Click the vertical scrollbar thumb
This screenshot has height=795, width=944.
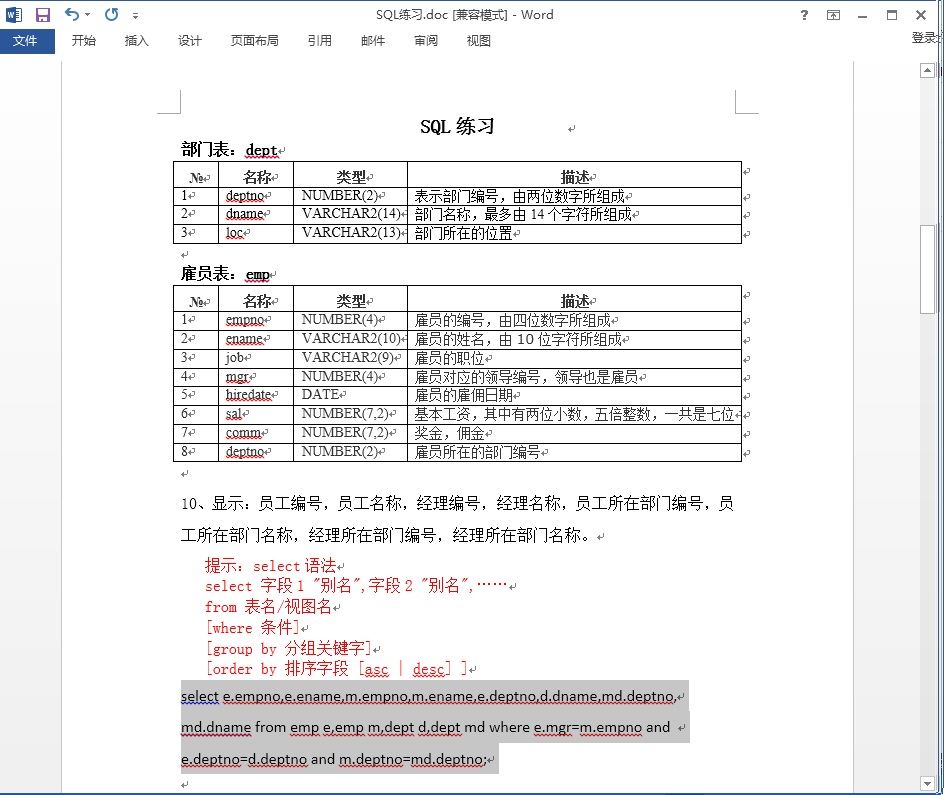coord(927,269)
